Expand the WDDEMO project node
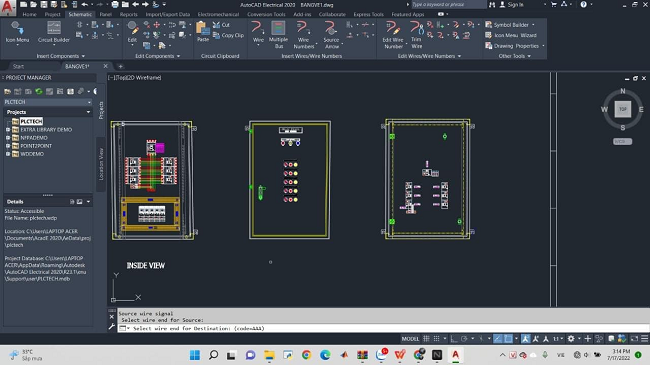The image size is (650, 365). pos(8,154)
